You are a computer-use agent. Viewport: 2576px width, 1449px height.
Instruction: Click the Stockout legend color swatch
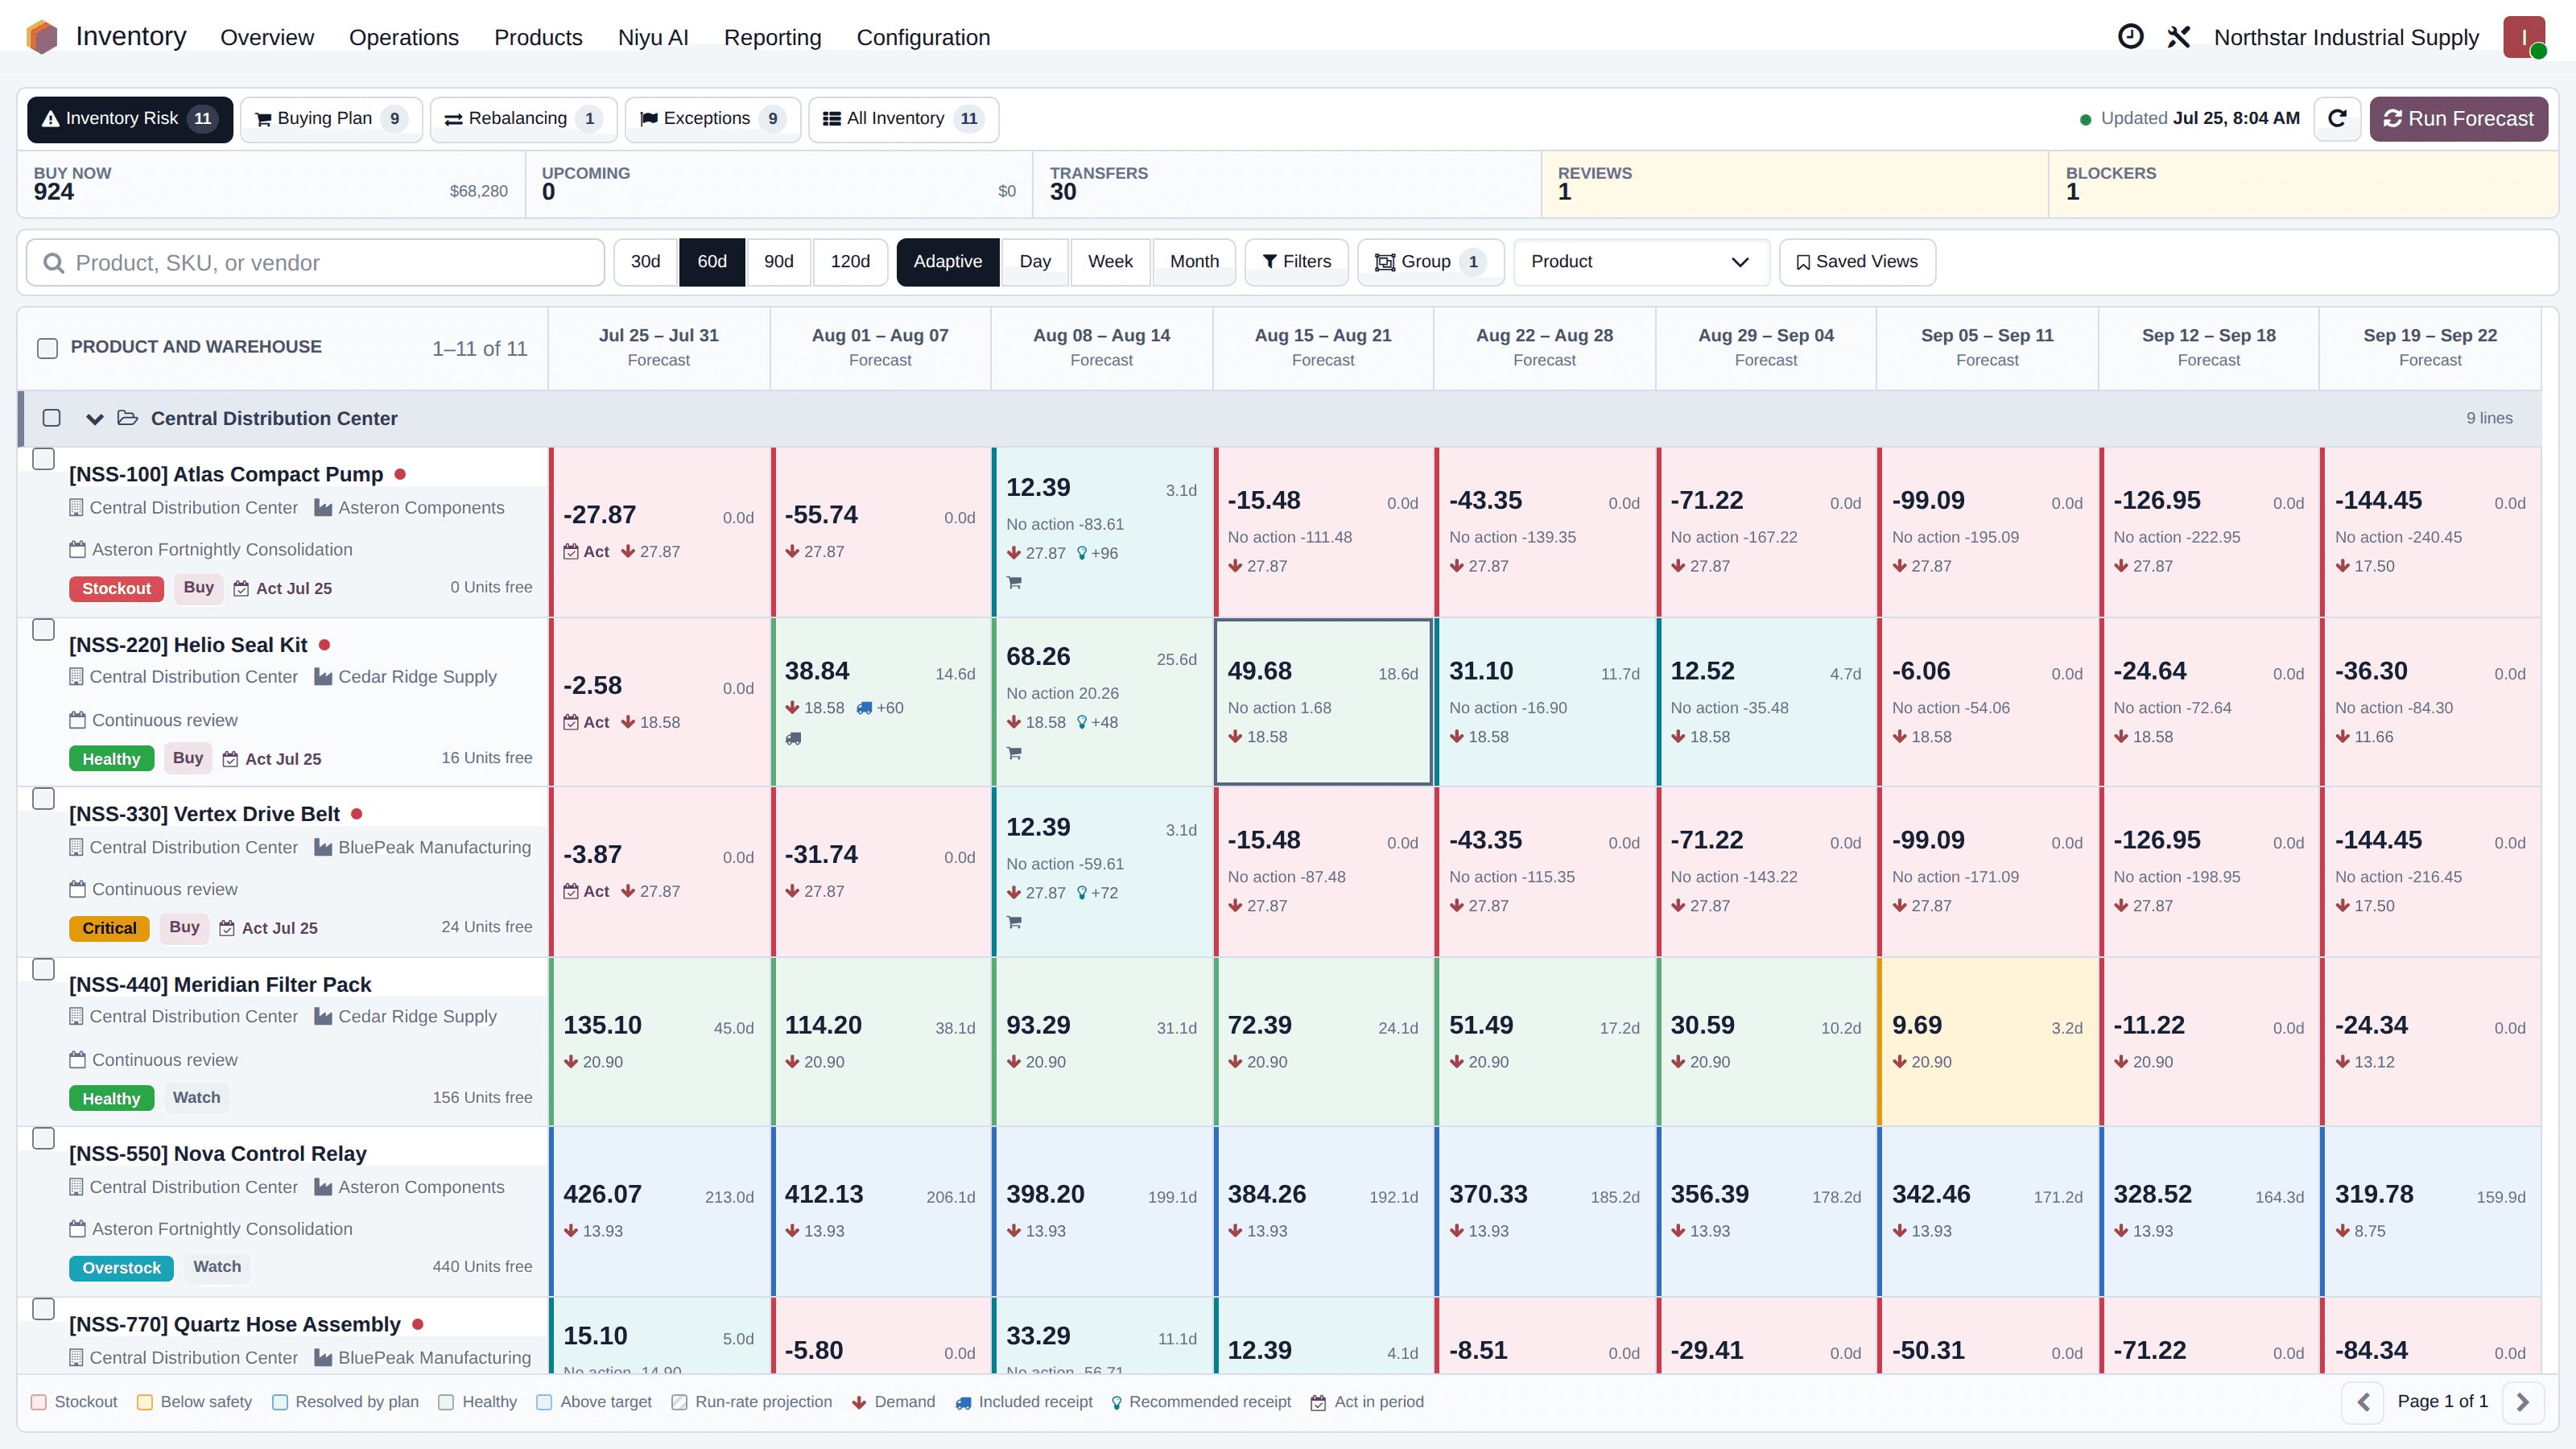point(39,1402)
